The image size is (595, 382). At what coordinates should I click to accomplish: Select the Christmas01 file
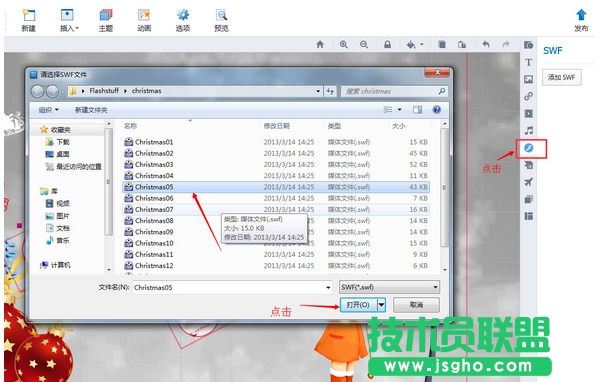(276, 142)
